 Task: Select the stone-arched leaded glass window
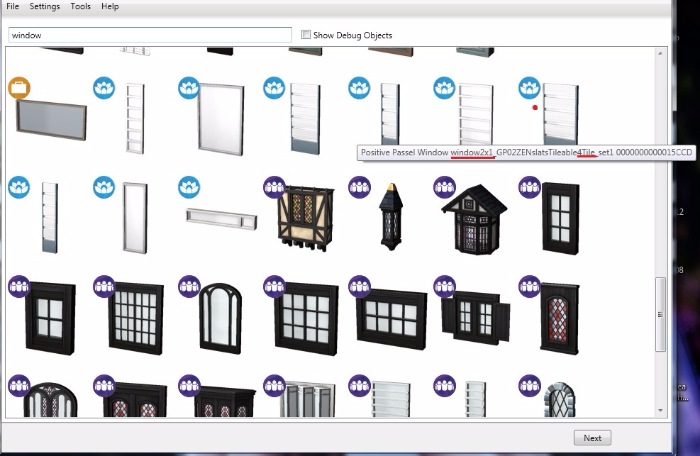point(560,399)
